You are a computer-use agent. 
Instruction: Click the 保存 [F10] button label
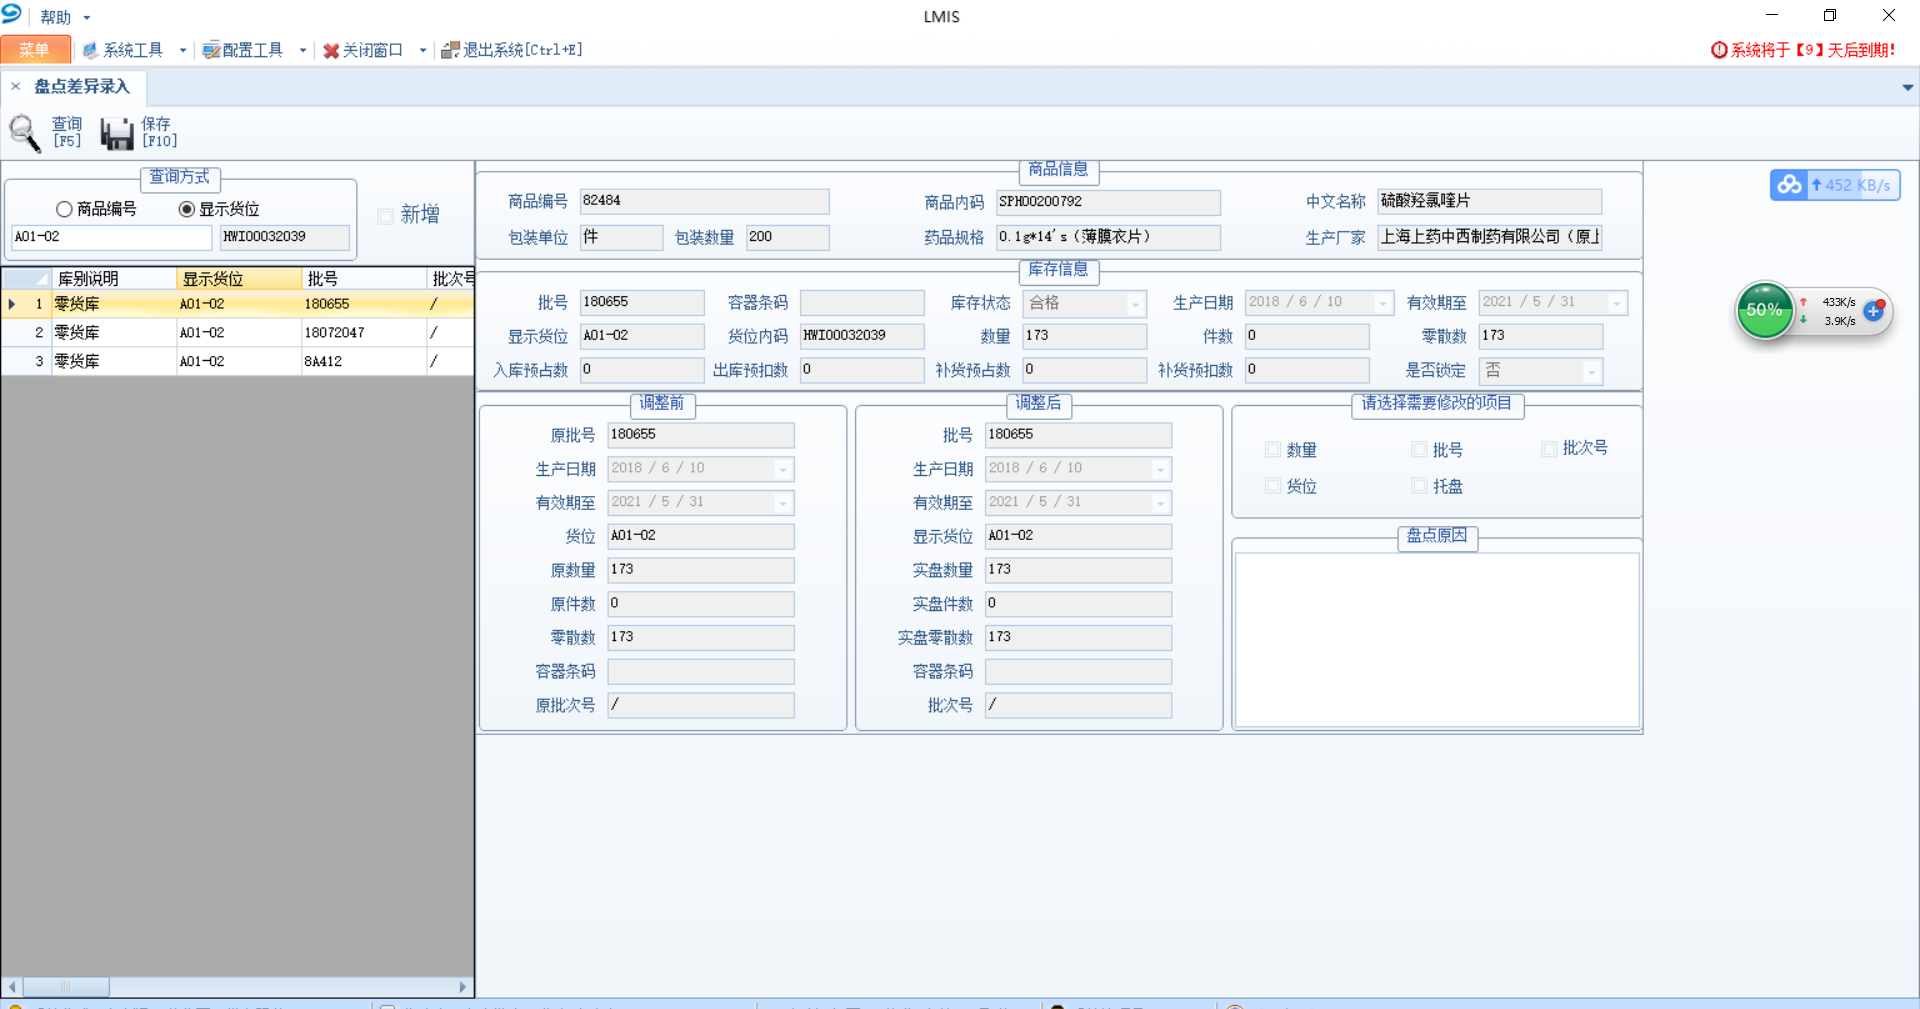[x=159, y=132]
